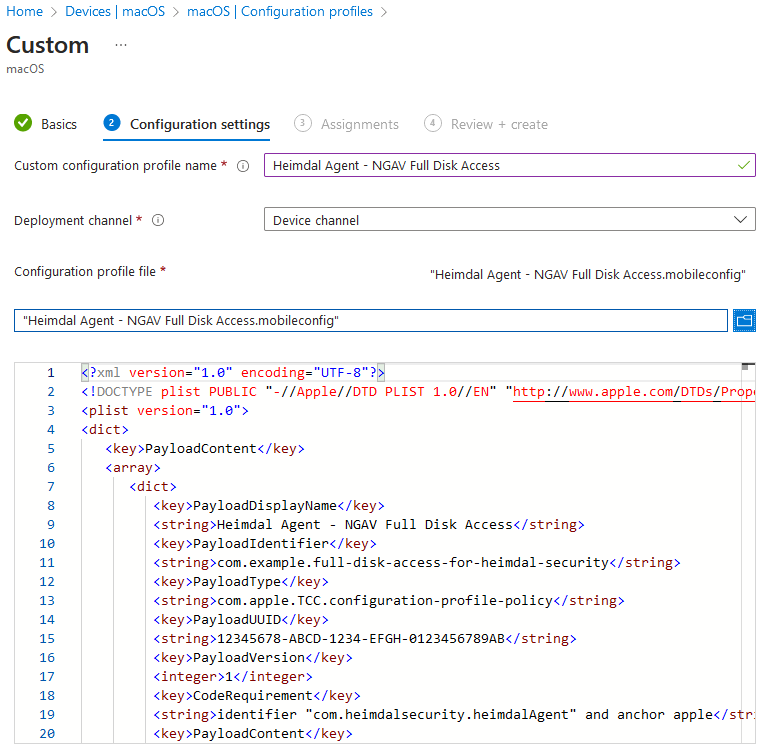765x753 pixels.
Task: Click the Deployment channel chevron arrow
Action: coord(740,220)
